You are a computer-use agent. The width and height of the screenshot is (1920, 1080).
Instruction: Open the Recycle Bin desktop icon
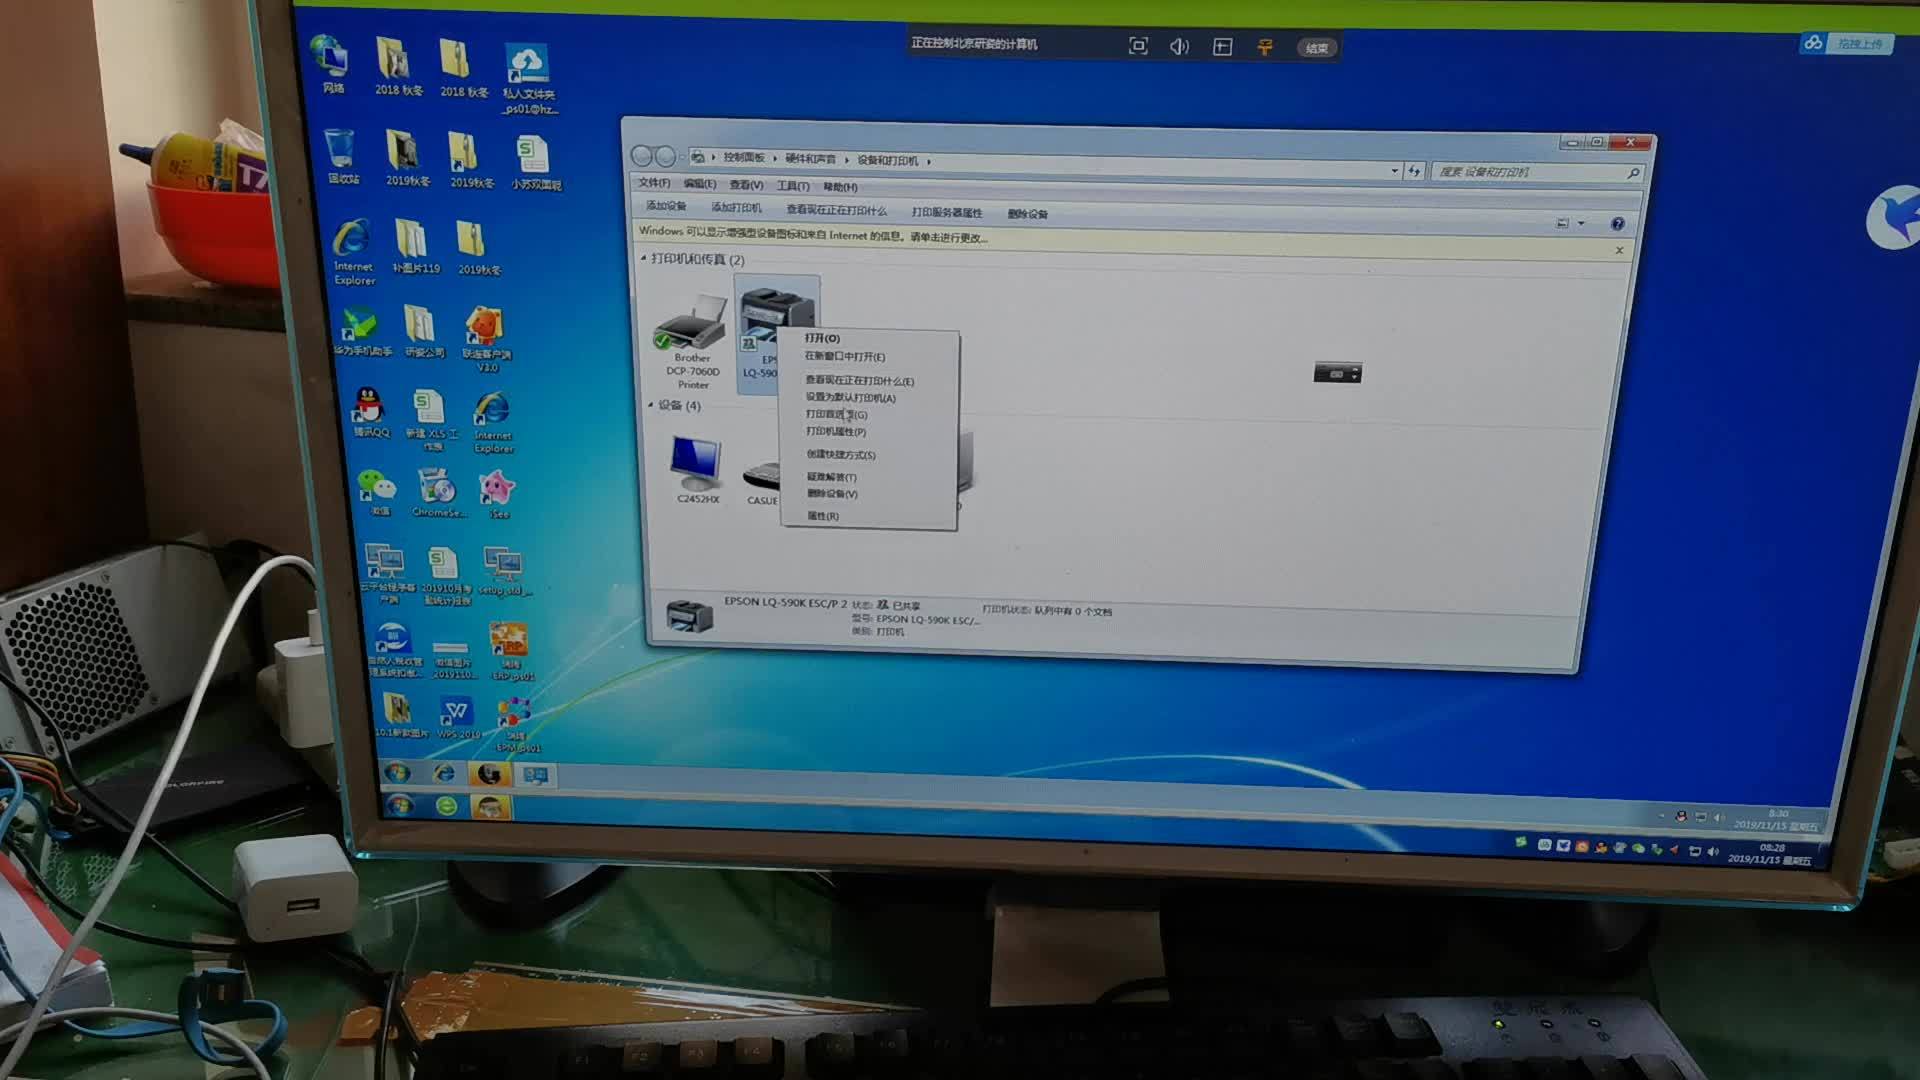coord(340,150)
